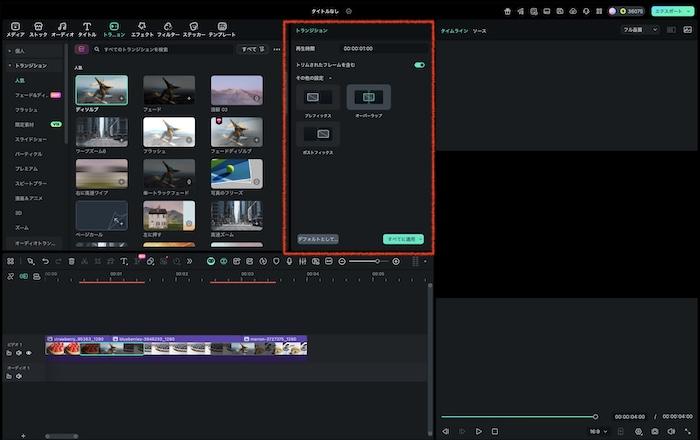Select the ディゾルブ transition thumbnail
The height and width of the screenshot is (440, 700).
pos(101,90)
